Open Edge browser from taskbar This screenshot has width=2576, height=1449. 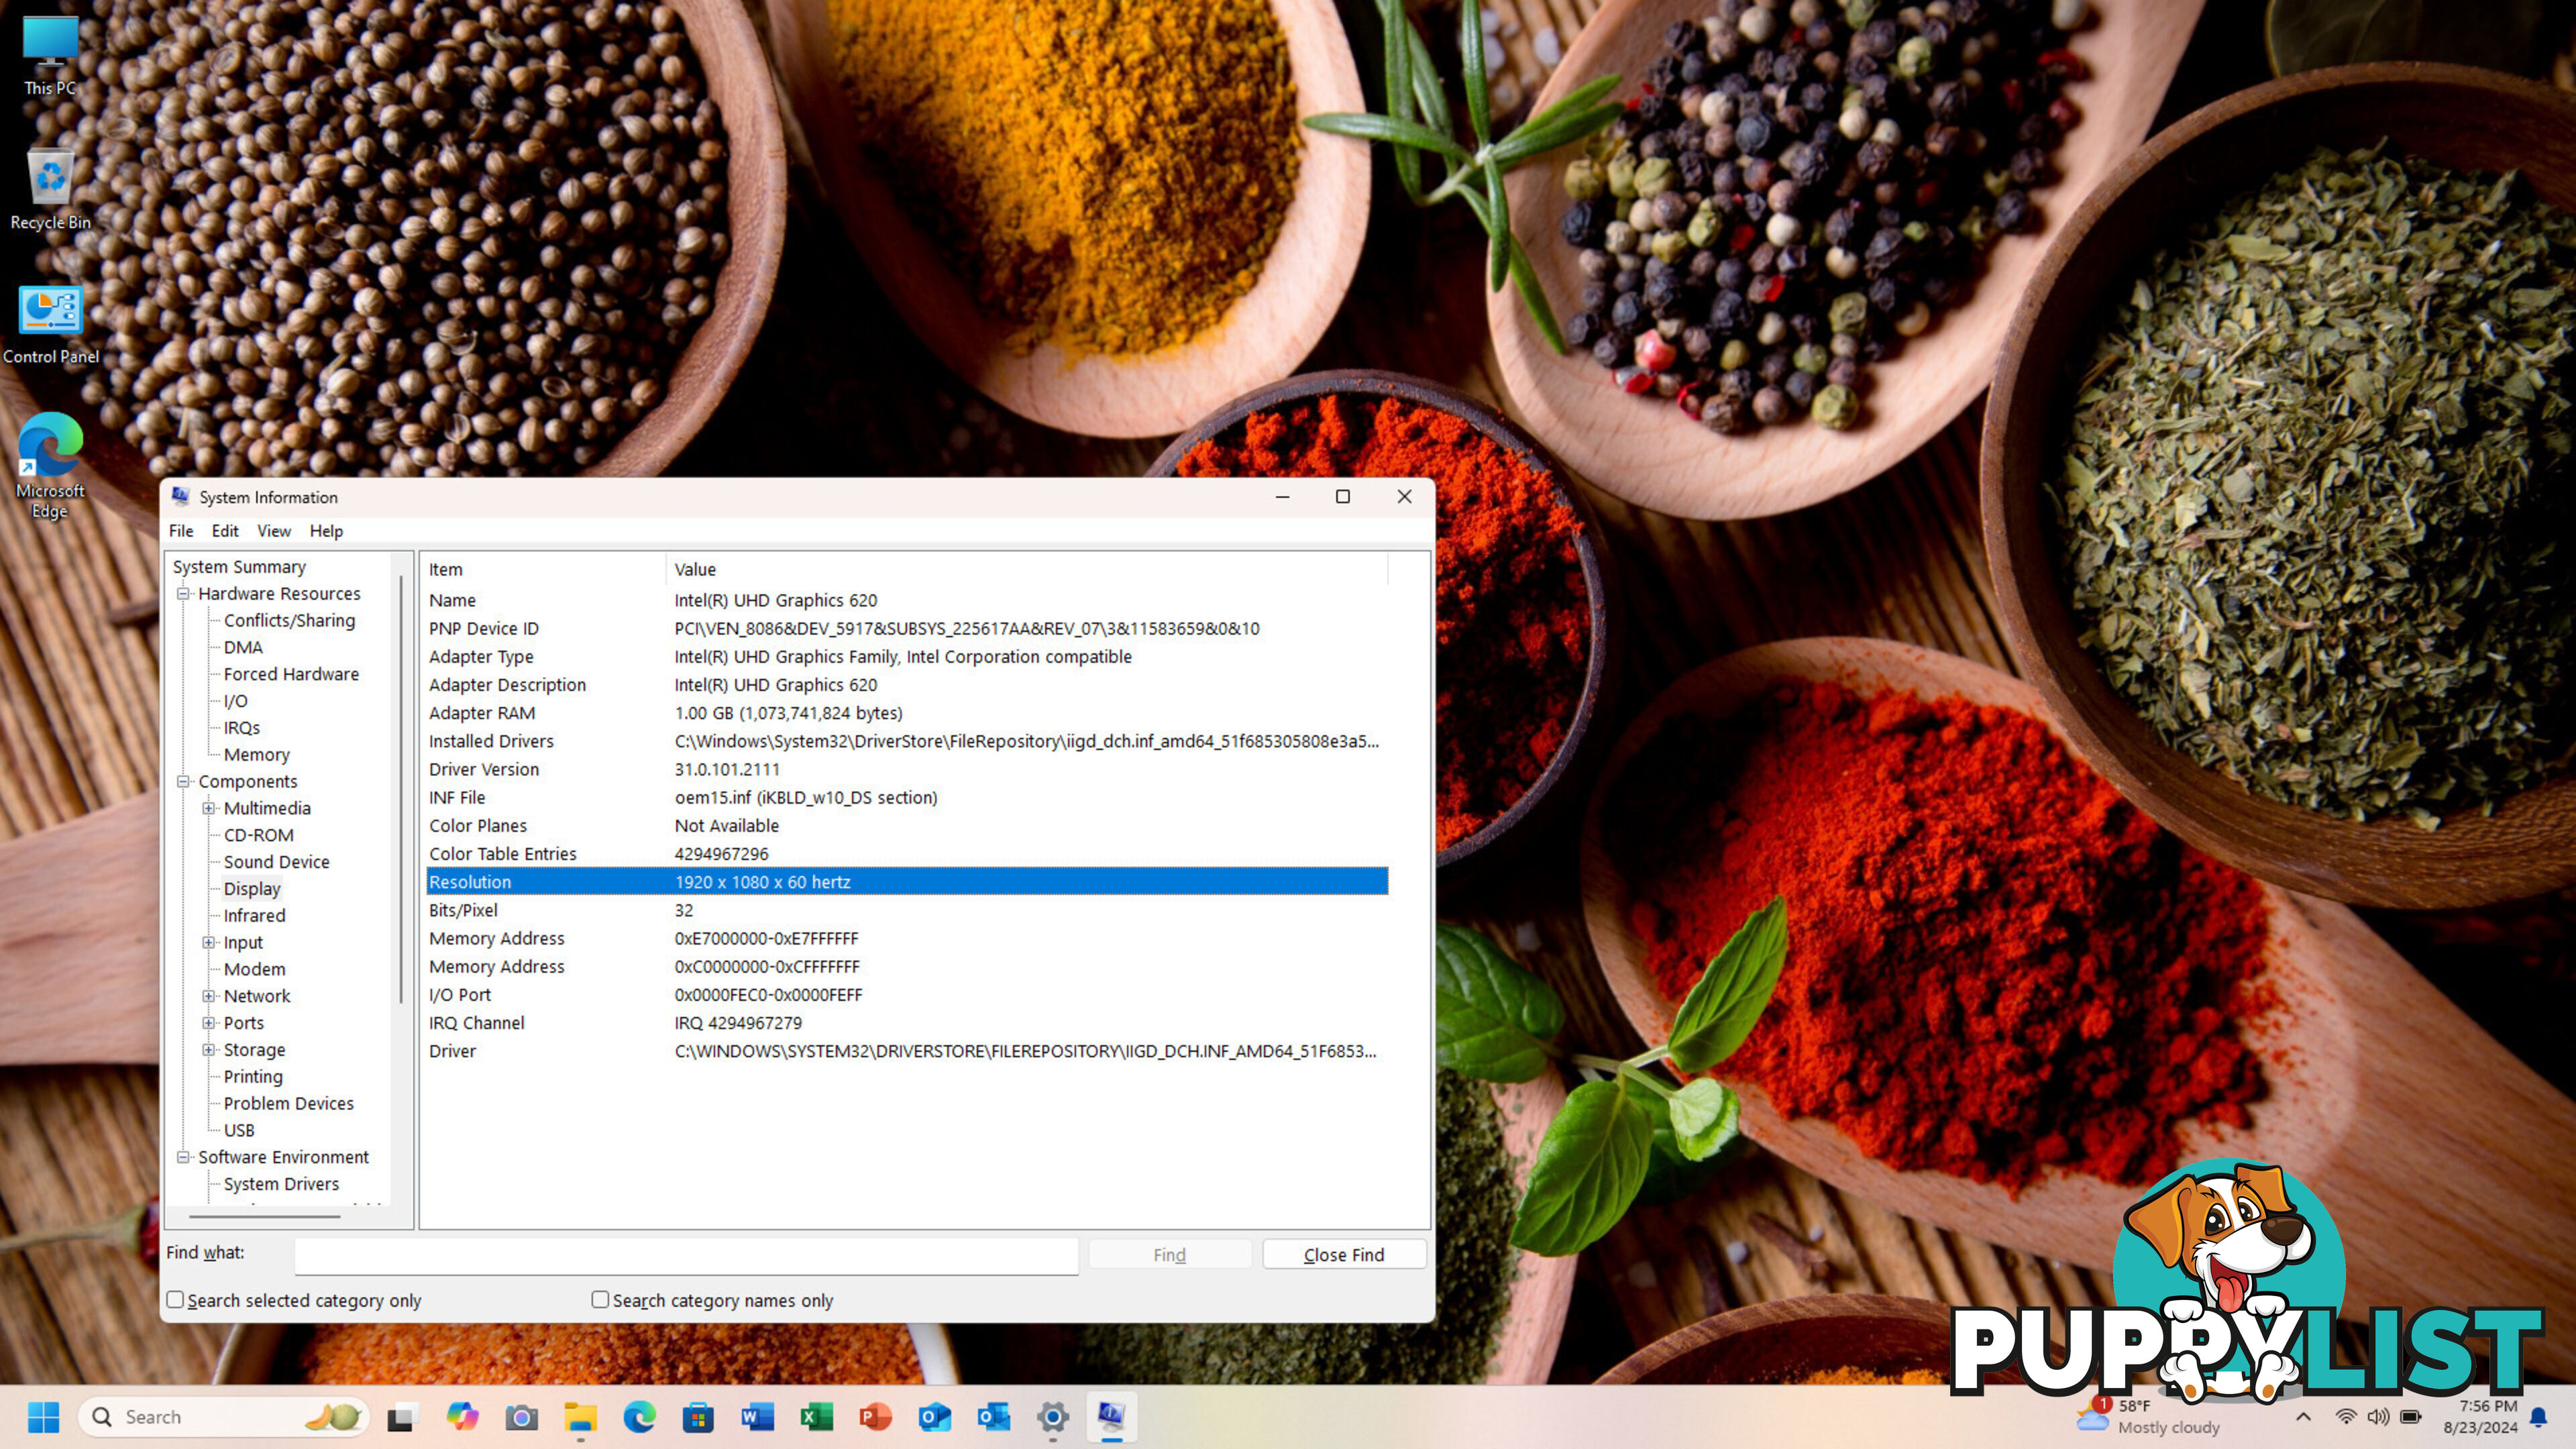[639, 1417]
